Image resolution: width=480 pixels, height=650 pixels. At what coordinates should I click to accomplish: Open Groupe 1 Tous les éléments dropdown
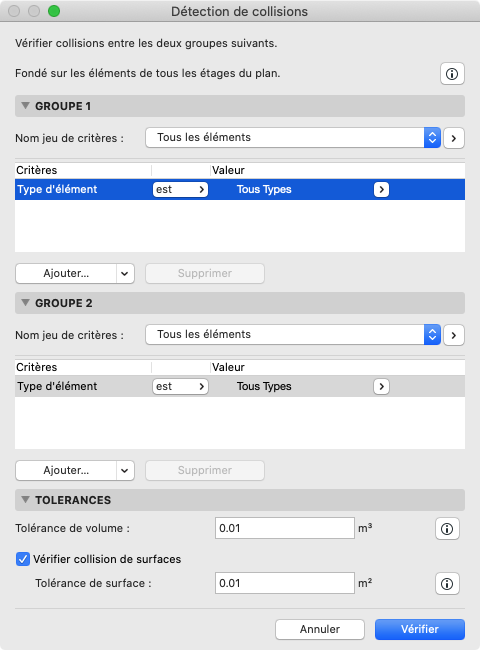pos(293,138)
